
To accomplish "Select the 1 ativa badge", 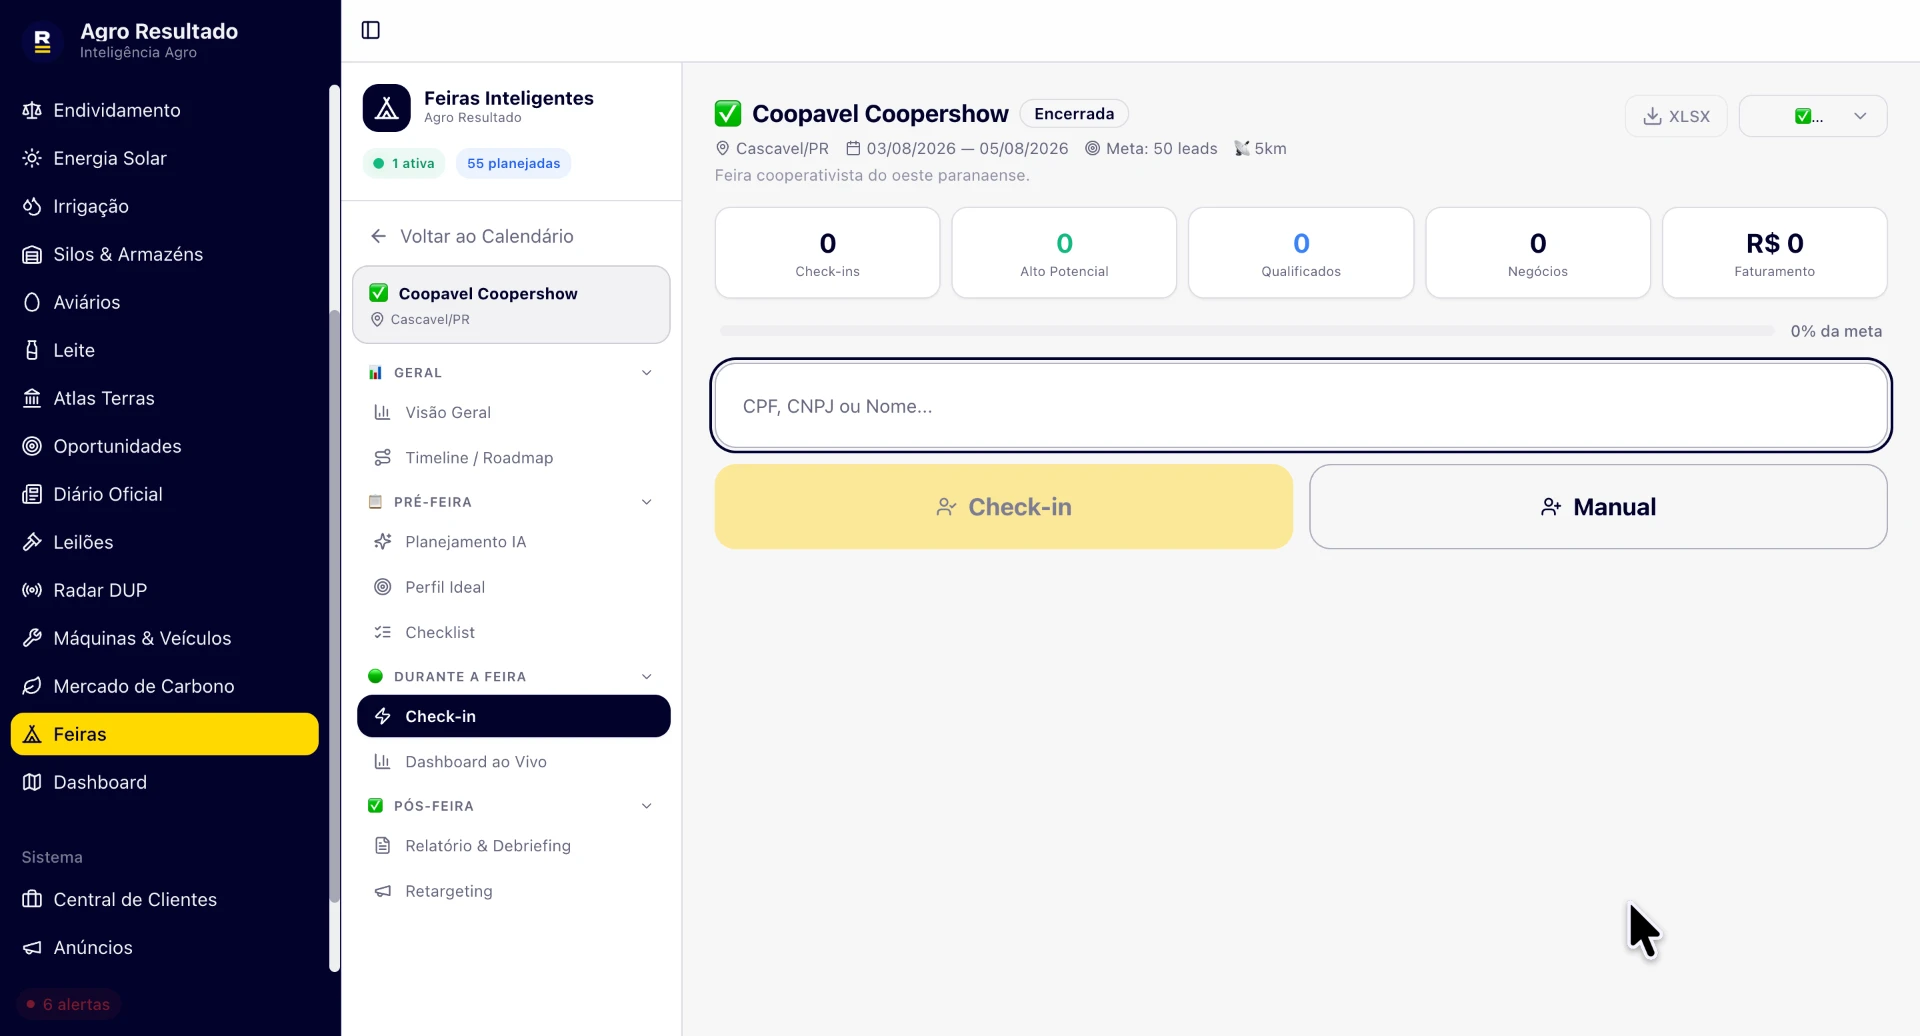I will click(x=404, y=163).
